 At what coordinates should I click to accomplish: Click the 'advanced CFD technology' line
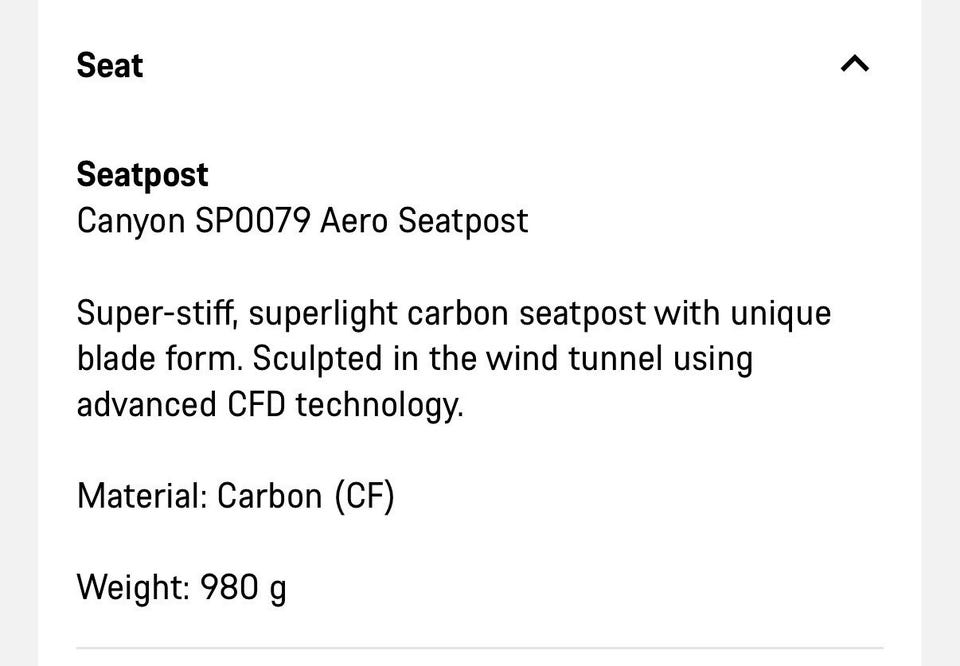[x=270, y=405]
